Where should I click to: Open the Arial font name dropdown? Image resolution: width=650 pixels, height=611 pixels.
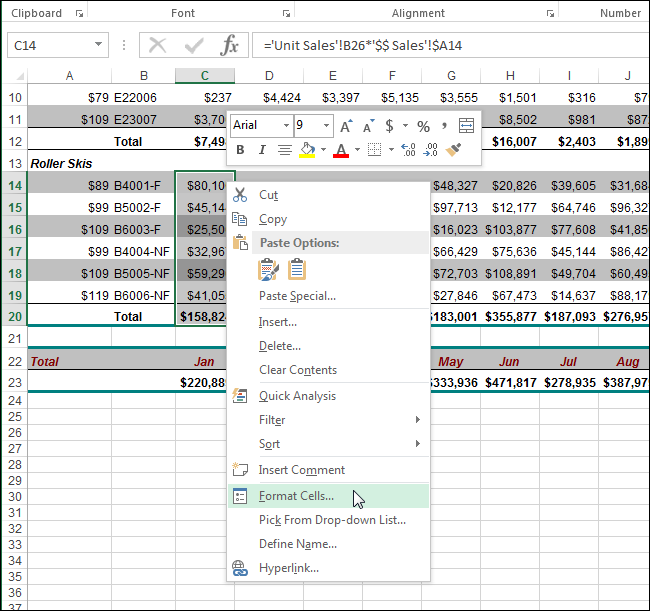(x=286, y=126)
